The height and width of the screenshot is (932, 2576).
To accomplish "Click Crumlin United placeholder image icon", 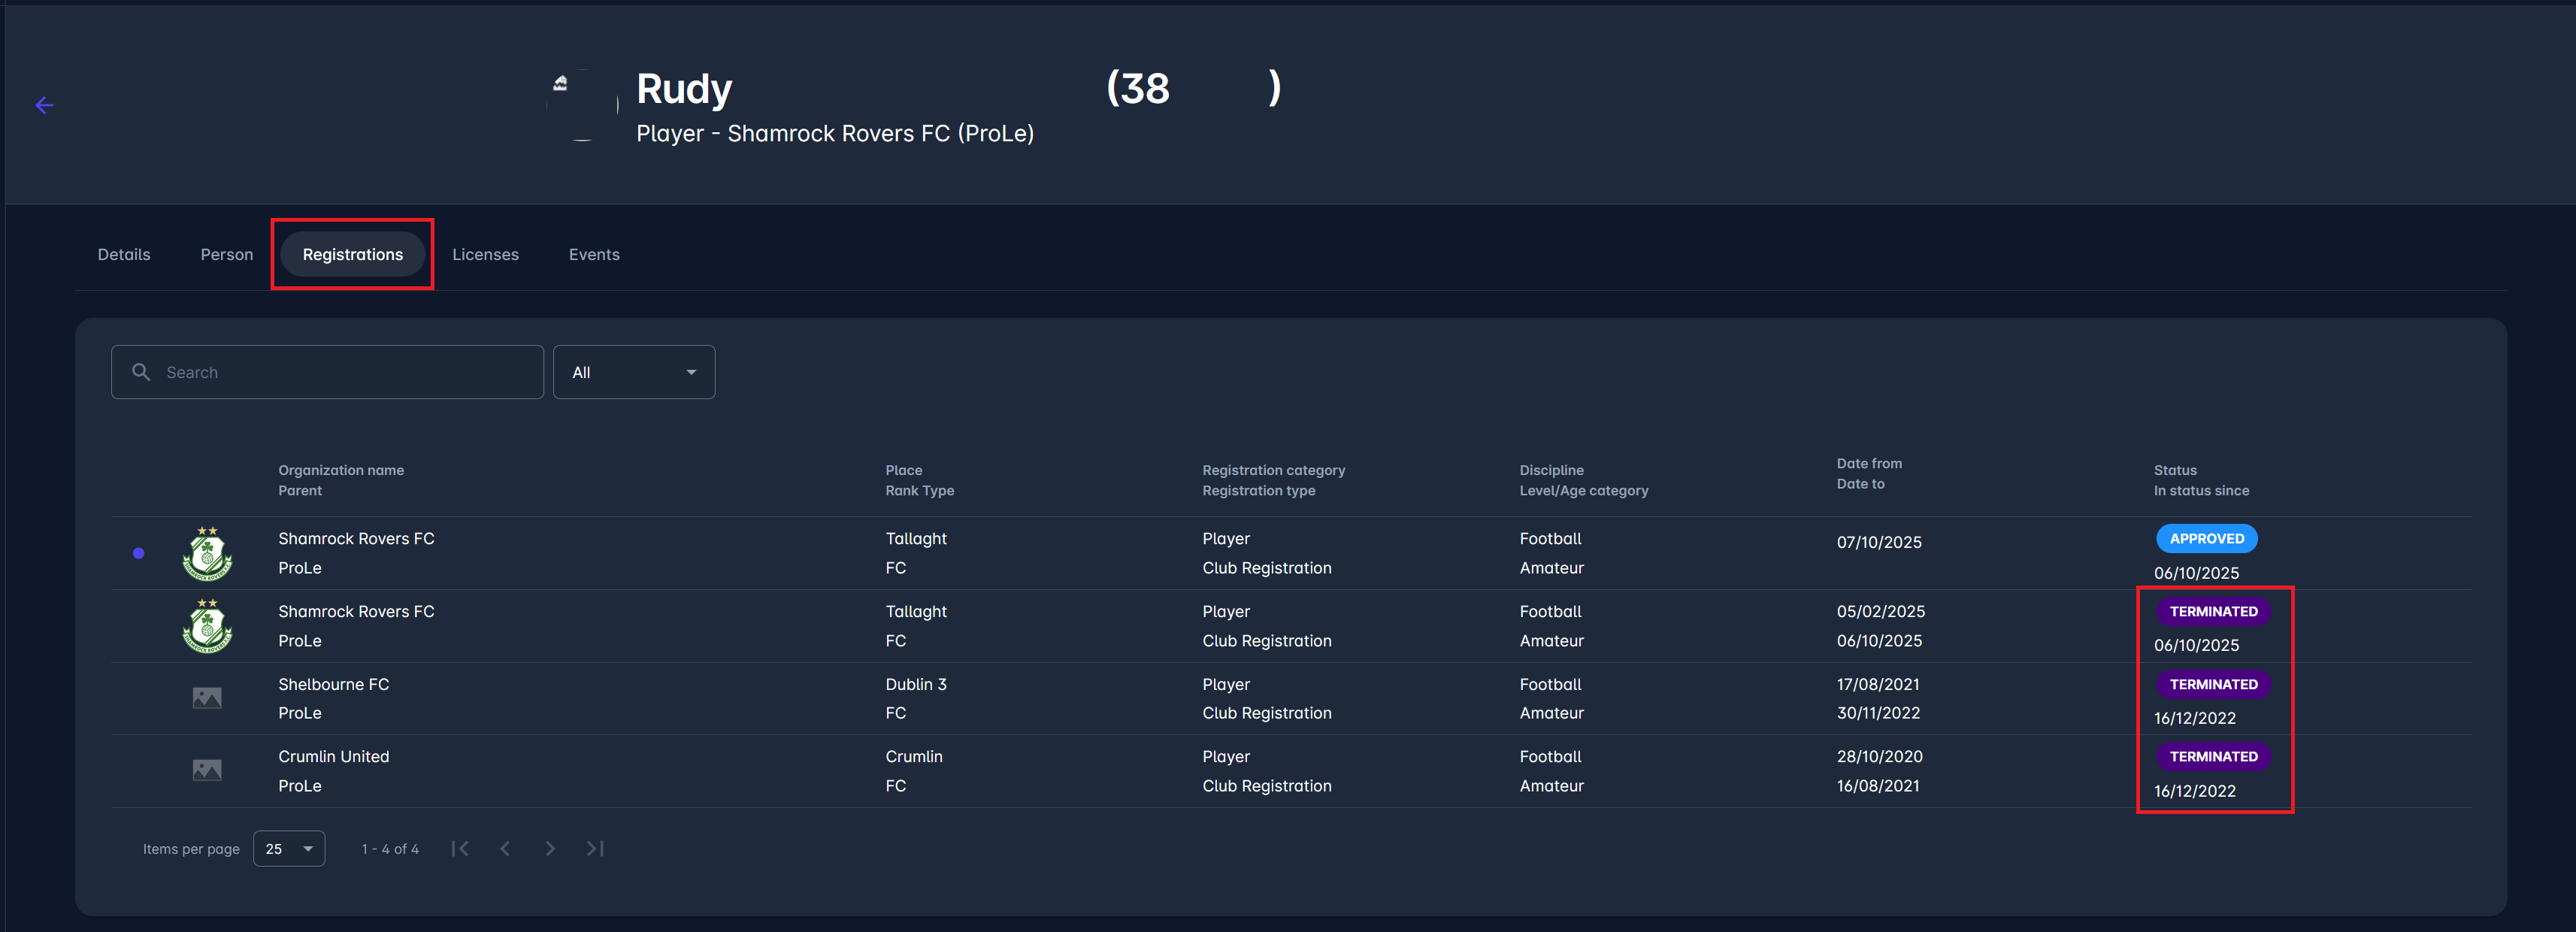I will point(207,770).
